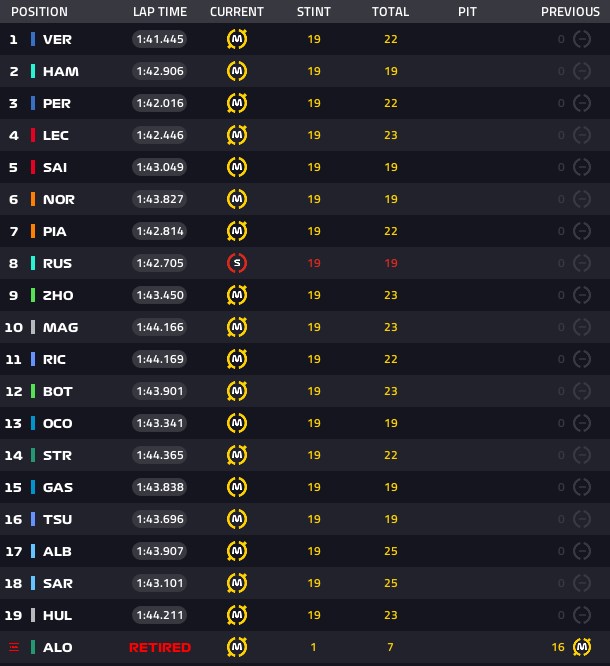This screenshot has height=666, width=610.
Task: Click Alonso's previous medium tyre icon
Action: click(x=582, y=647)
